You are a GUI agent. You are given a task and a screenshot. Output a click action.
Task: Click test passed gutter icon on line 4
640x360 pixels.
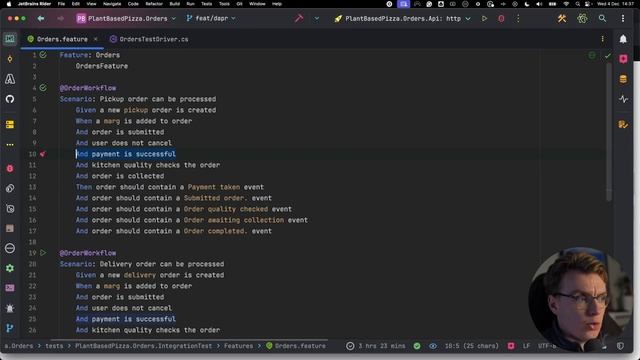coord(43,88)
